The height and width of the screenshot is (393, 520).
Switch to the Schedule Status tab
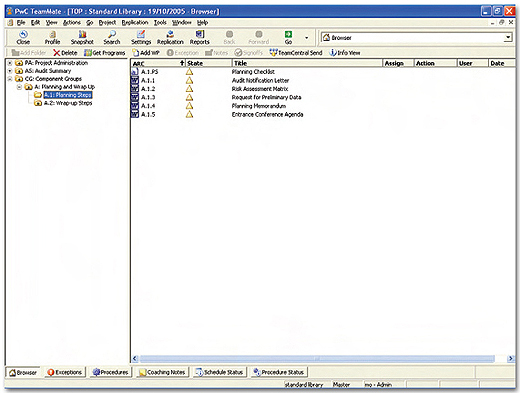(x=220, y=372)
